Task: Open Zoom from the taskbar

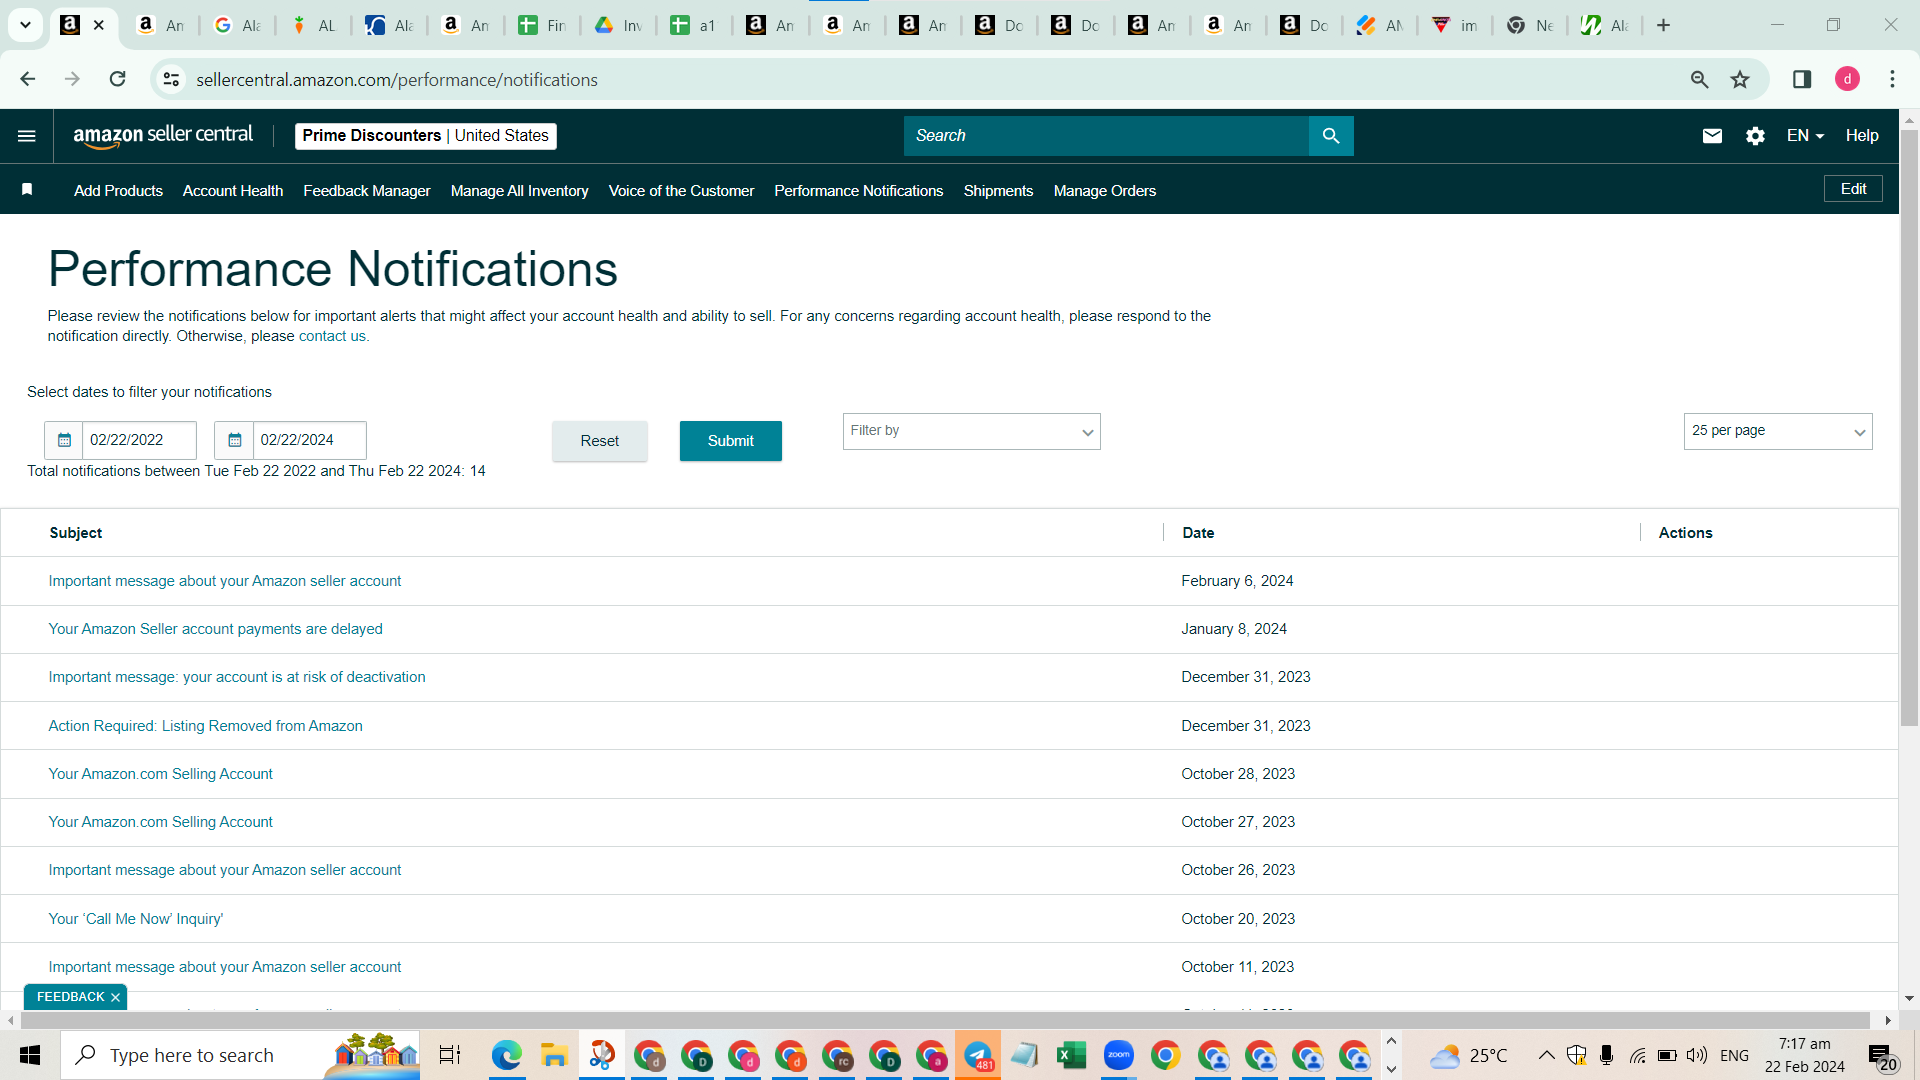Action: (x=1118, y=1055)
